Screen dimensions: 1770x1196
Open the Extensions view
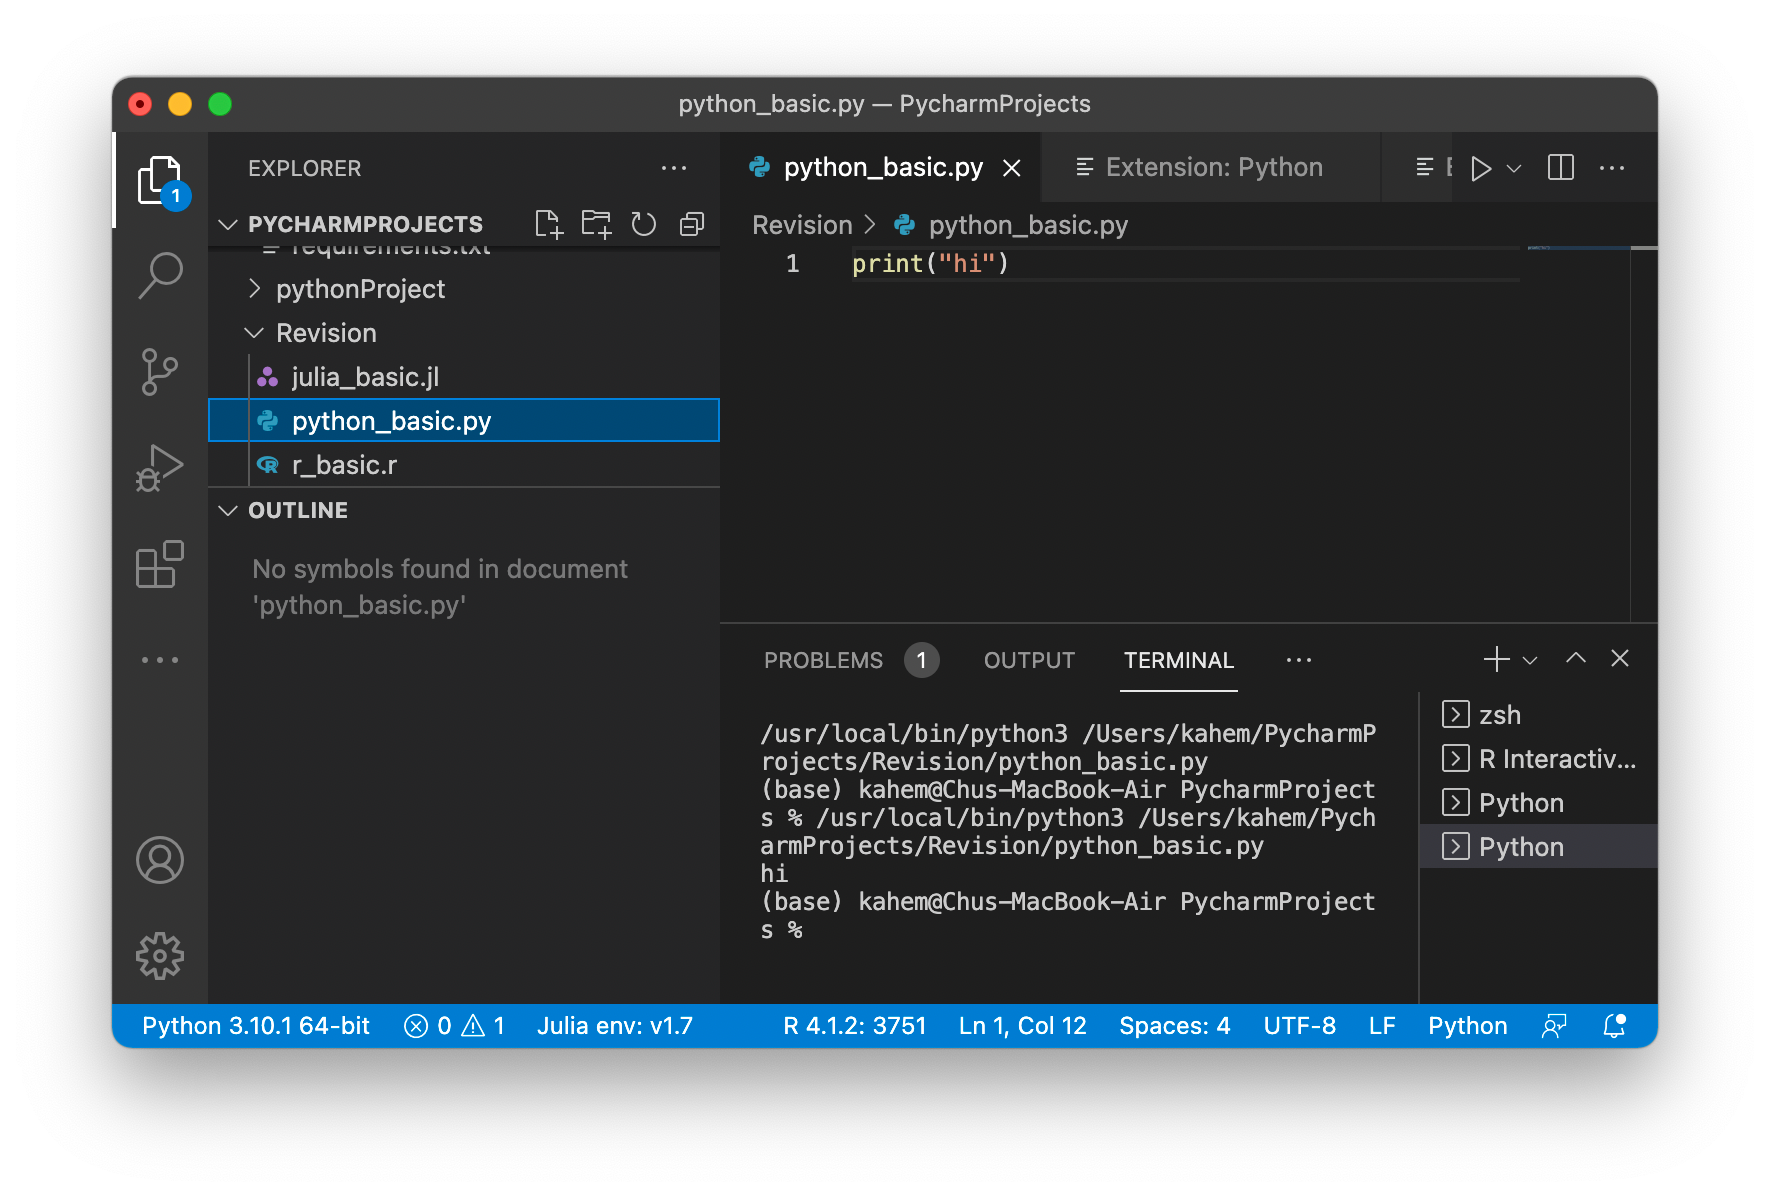(160, 565)
